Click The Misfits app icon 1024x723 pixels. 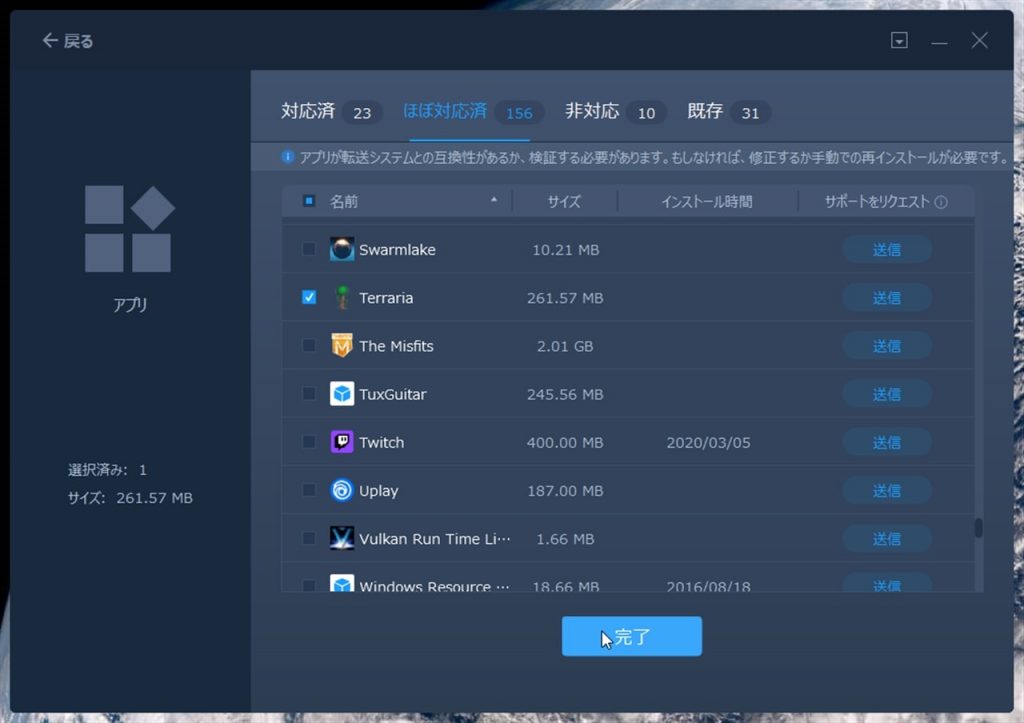coord(342,346)
